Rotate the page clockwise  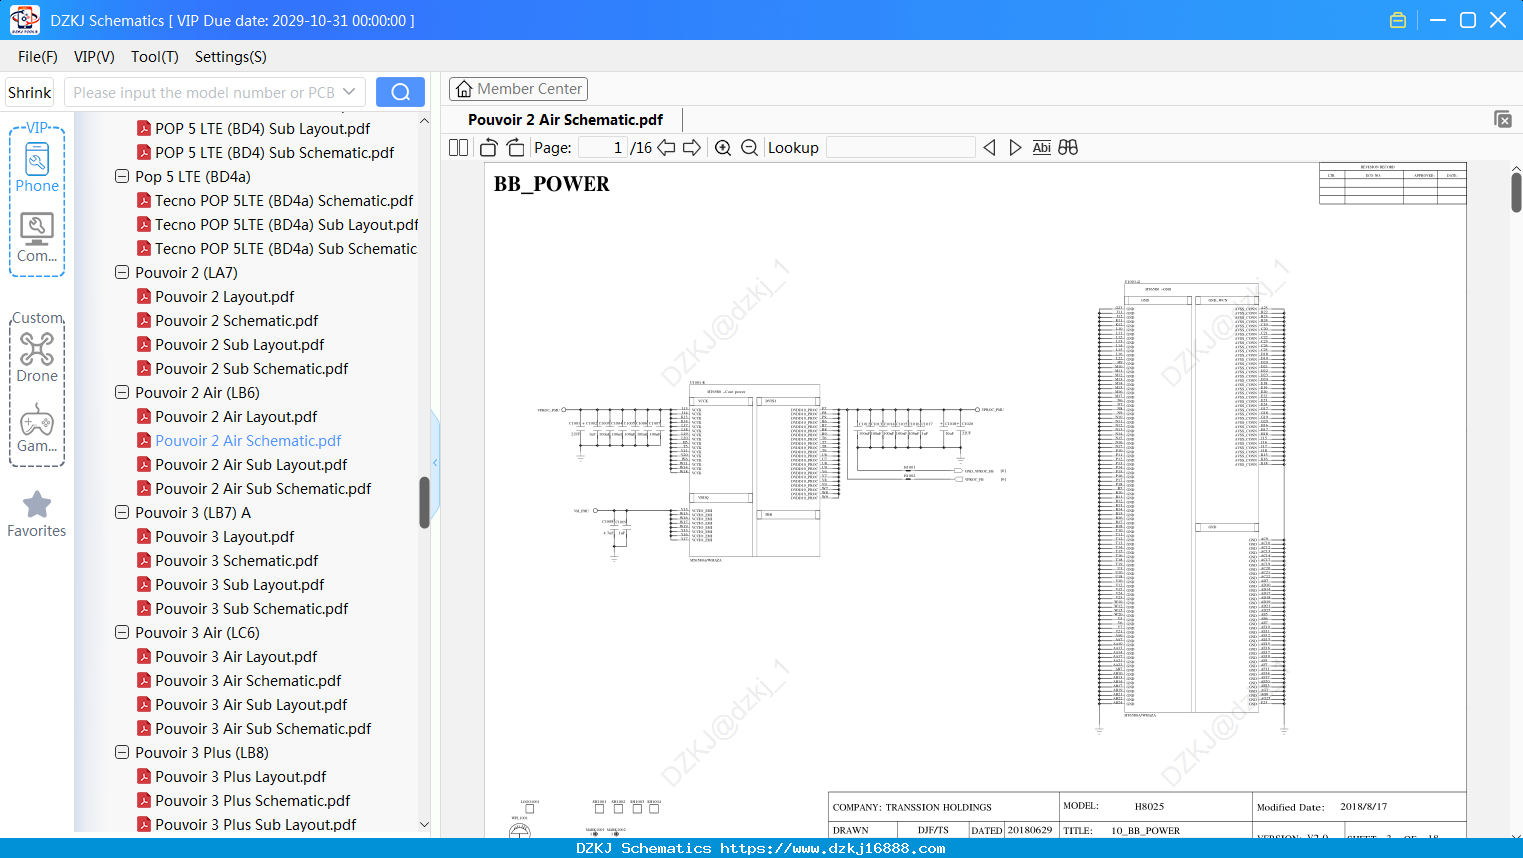pos(515,147)
